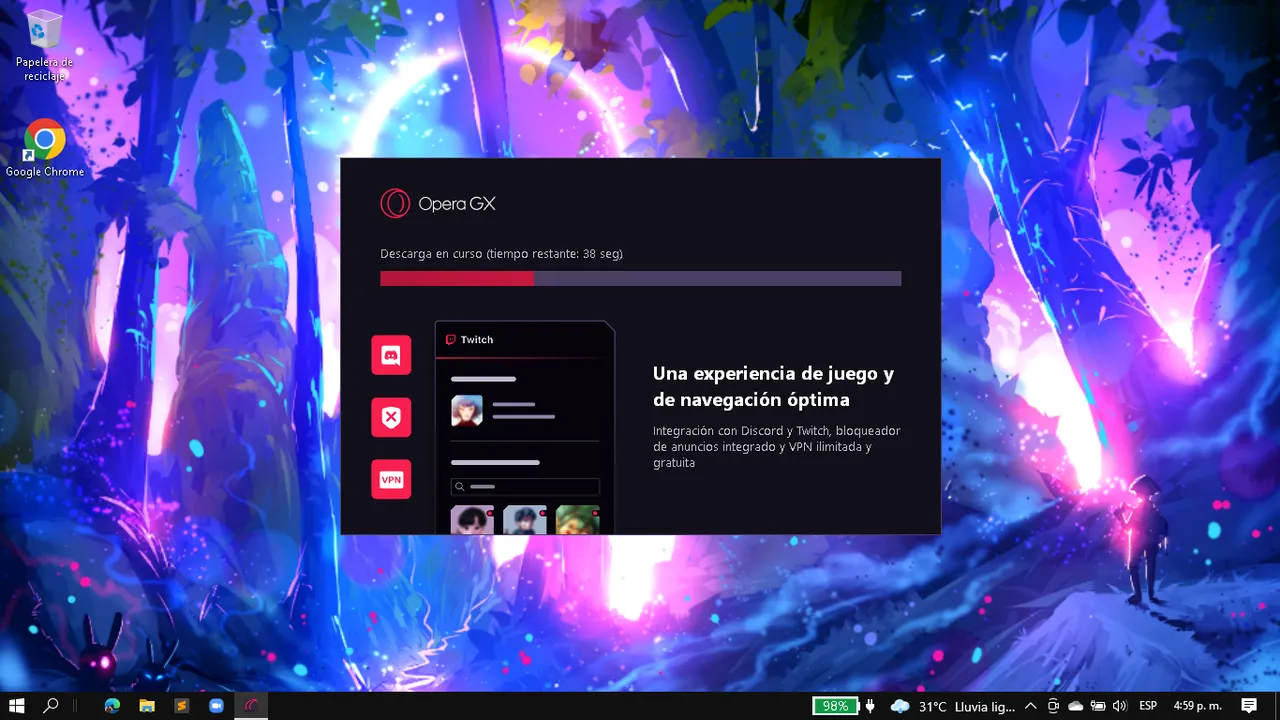Click the download progress bar
The image size is (1280, 720).
[640, 279]
